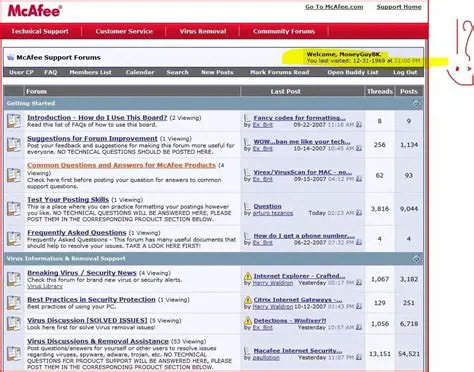This screenshot has height=372, width=474.
Task: Go to last post arrow for Fancy codes thread
Action: 359,125
